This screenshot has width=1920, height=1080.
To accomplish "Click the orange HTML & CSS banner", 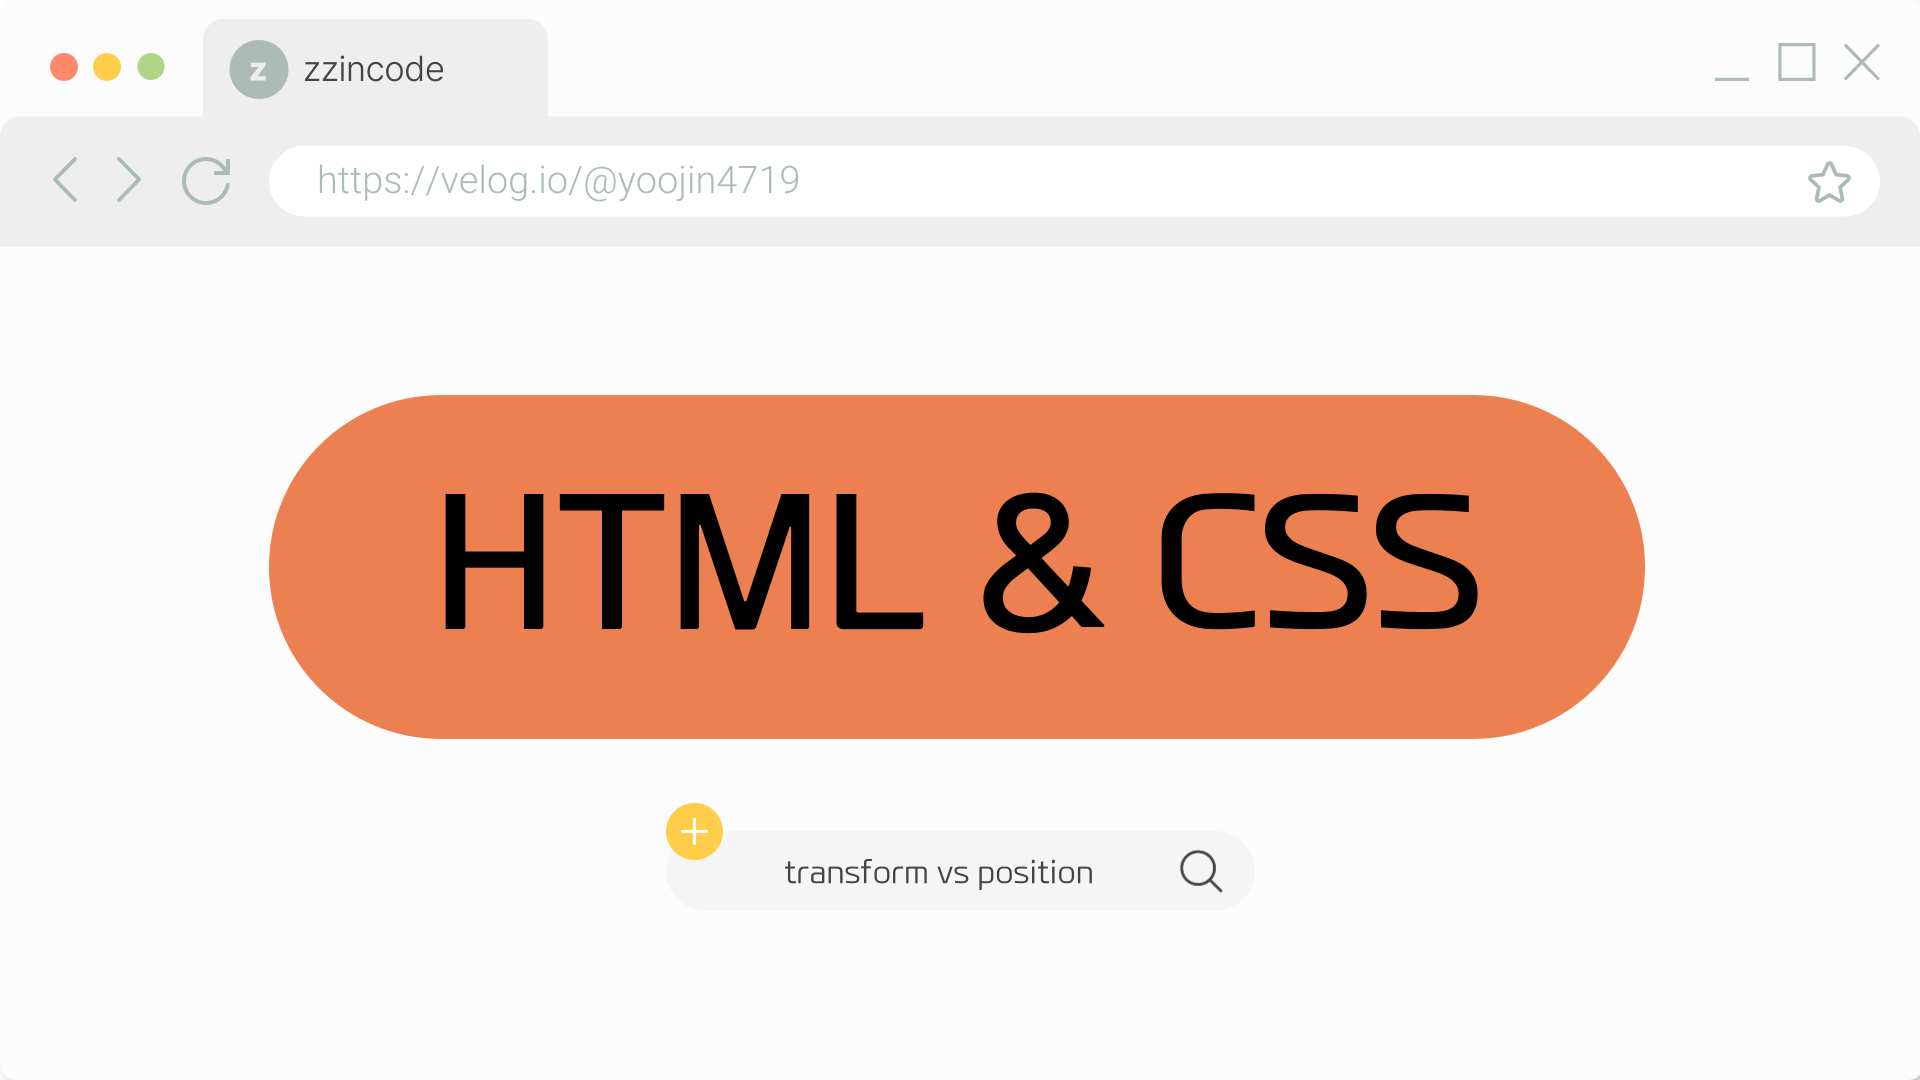I will coord(957,567).
